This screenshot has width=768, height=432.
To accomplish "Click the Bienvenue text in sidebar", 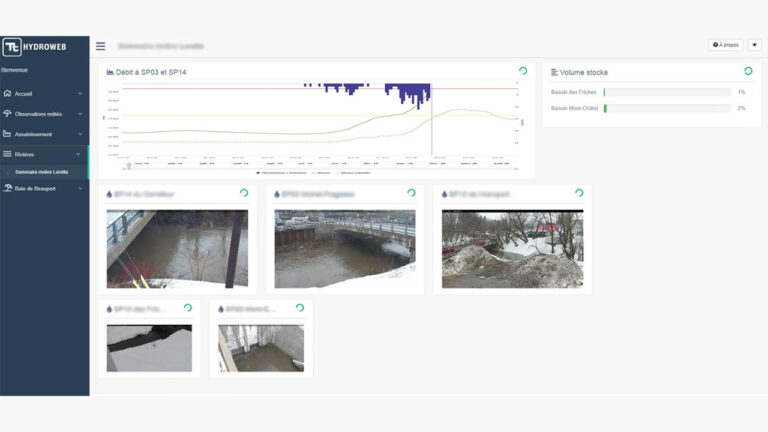I will tap(14, 70).
